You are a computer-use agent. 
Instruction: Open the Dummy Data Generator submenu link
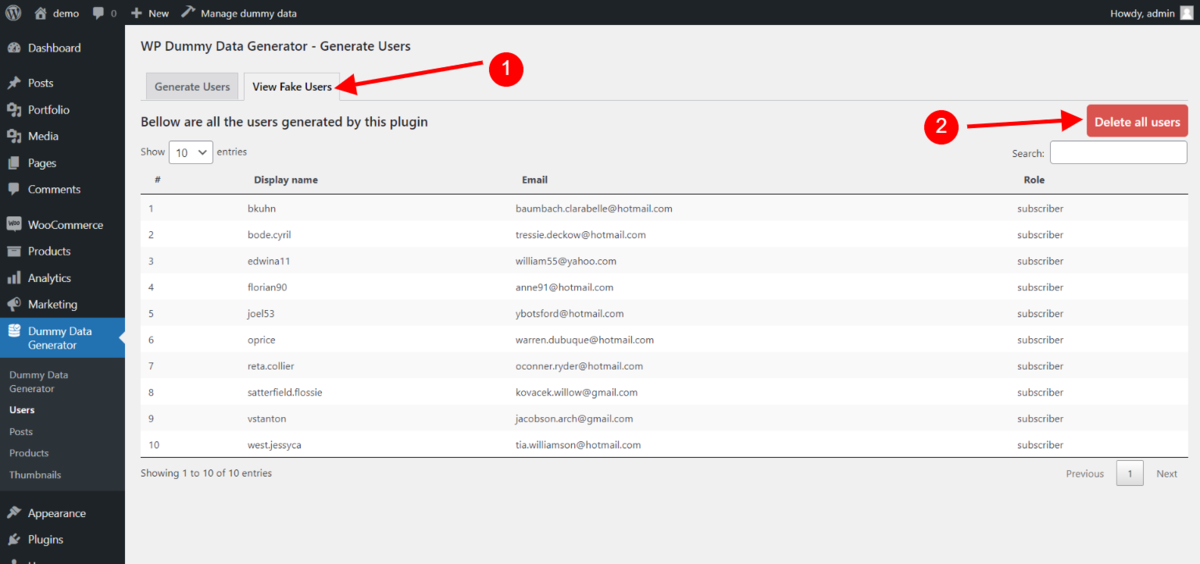pyautogui.click(x=39, y=381)
